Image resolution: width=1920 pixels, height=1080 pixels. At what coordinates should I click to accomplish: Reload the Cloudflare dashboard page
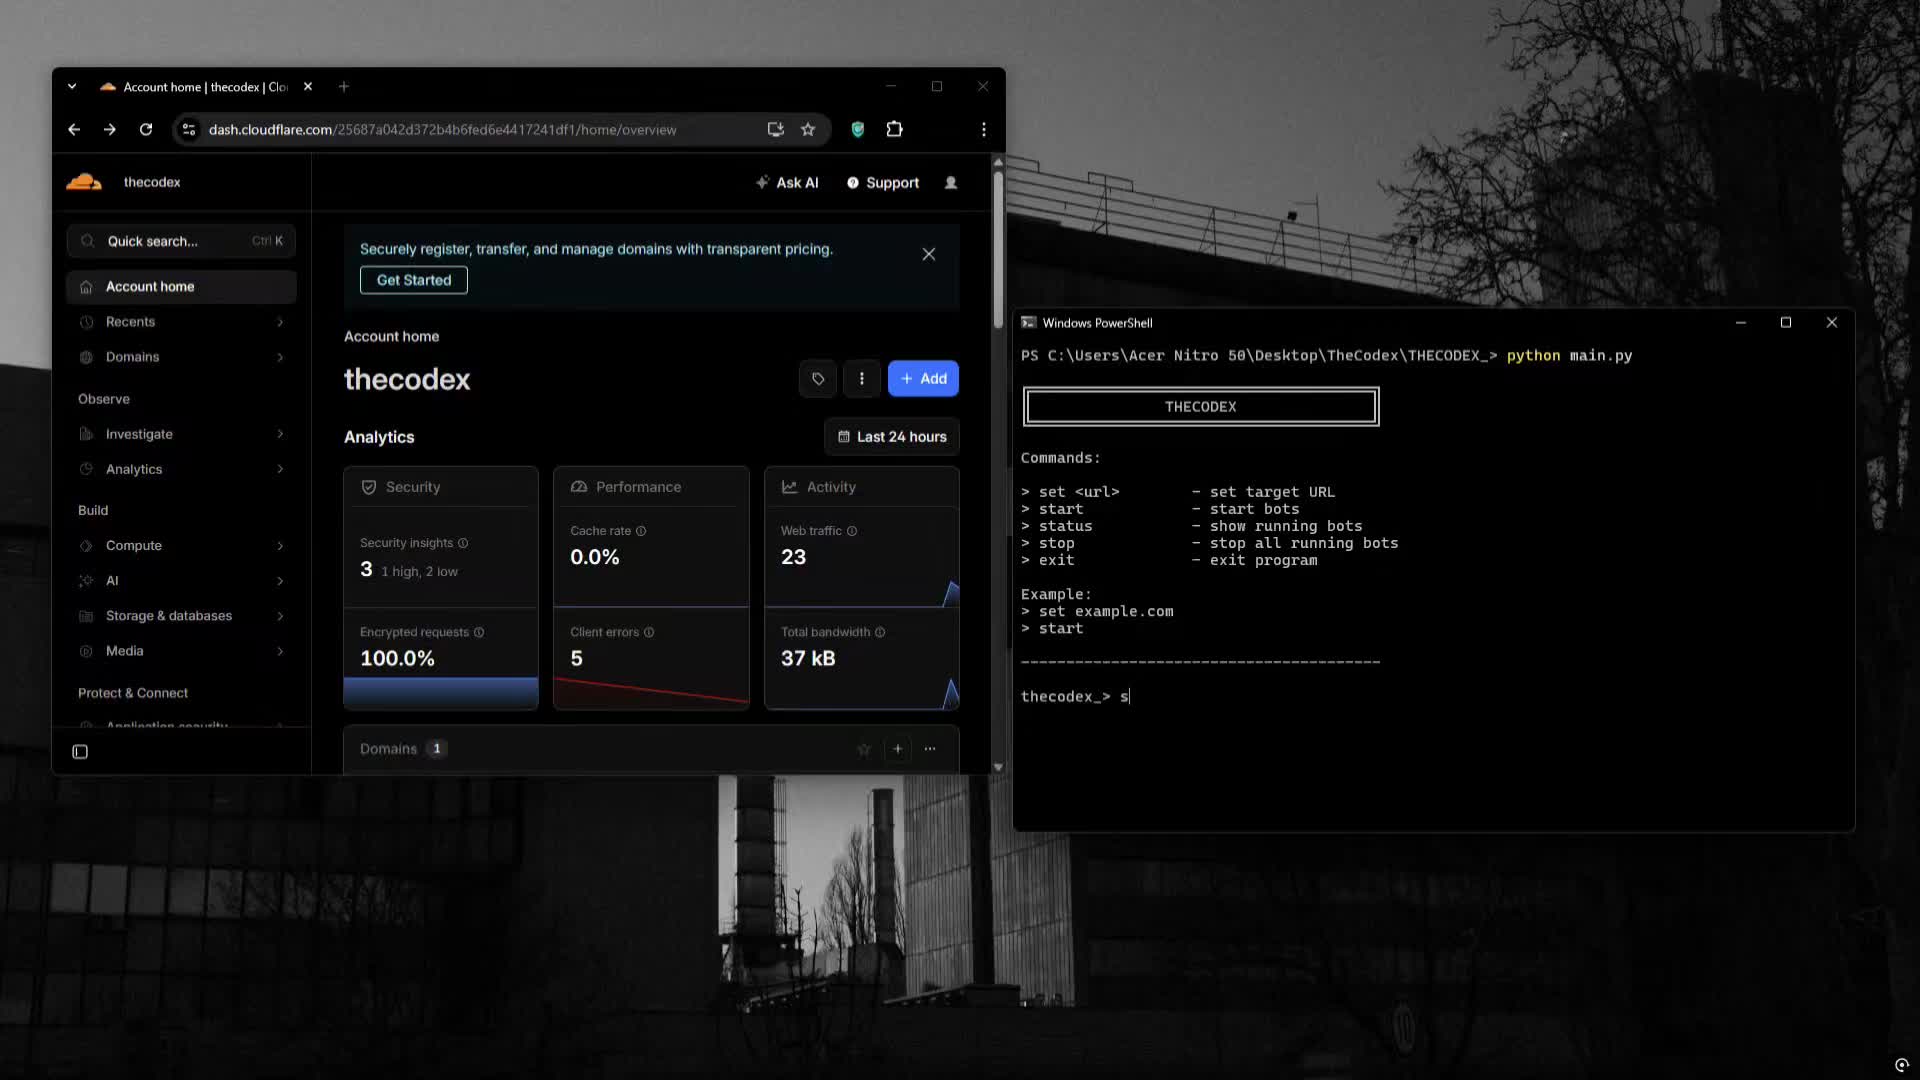click(146, 130)
